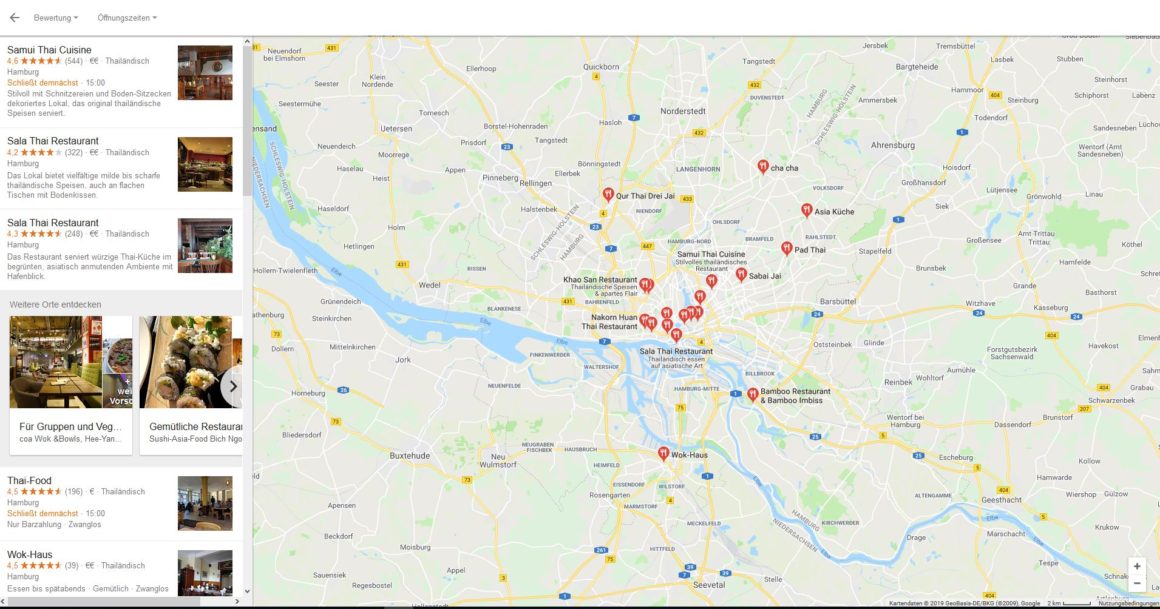The image size is (1160, 609).
Task: Go back with the left arrow icon
Action: 14,18
